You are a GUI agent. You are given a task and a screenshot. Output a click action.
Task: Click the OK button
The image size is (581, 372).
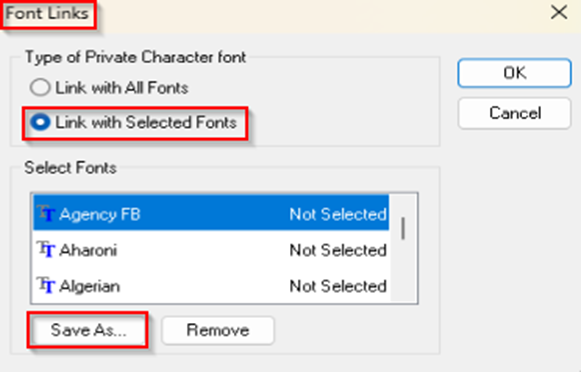(514, 73)
